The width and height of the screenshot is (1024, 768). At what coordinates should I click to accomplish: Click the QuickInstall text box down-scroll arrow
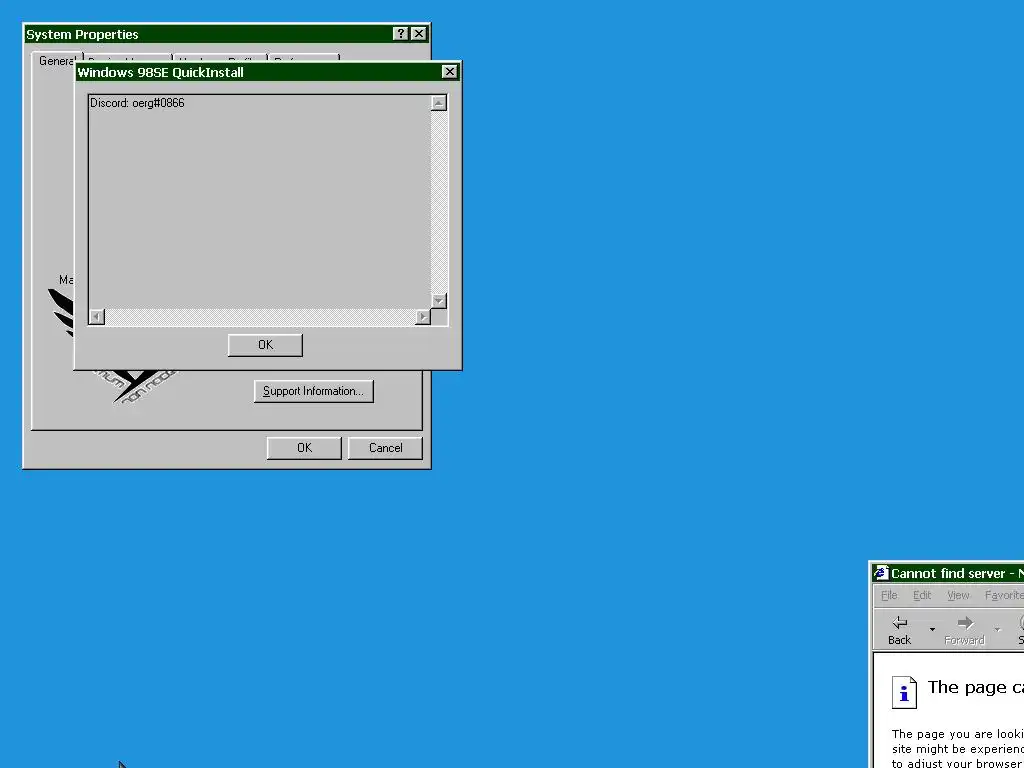coord(439,300)
